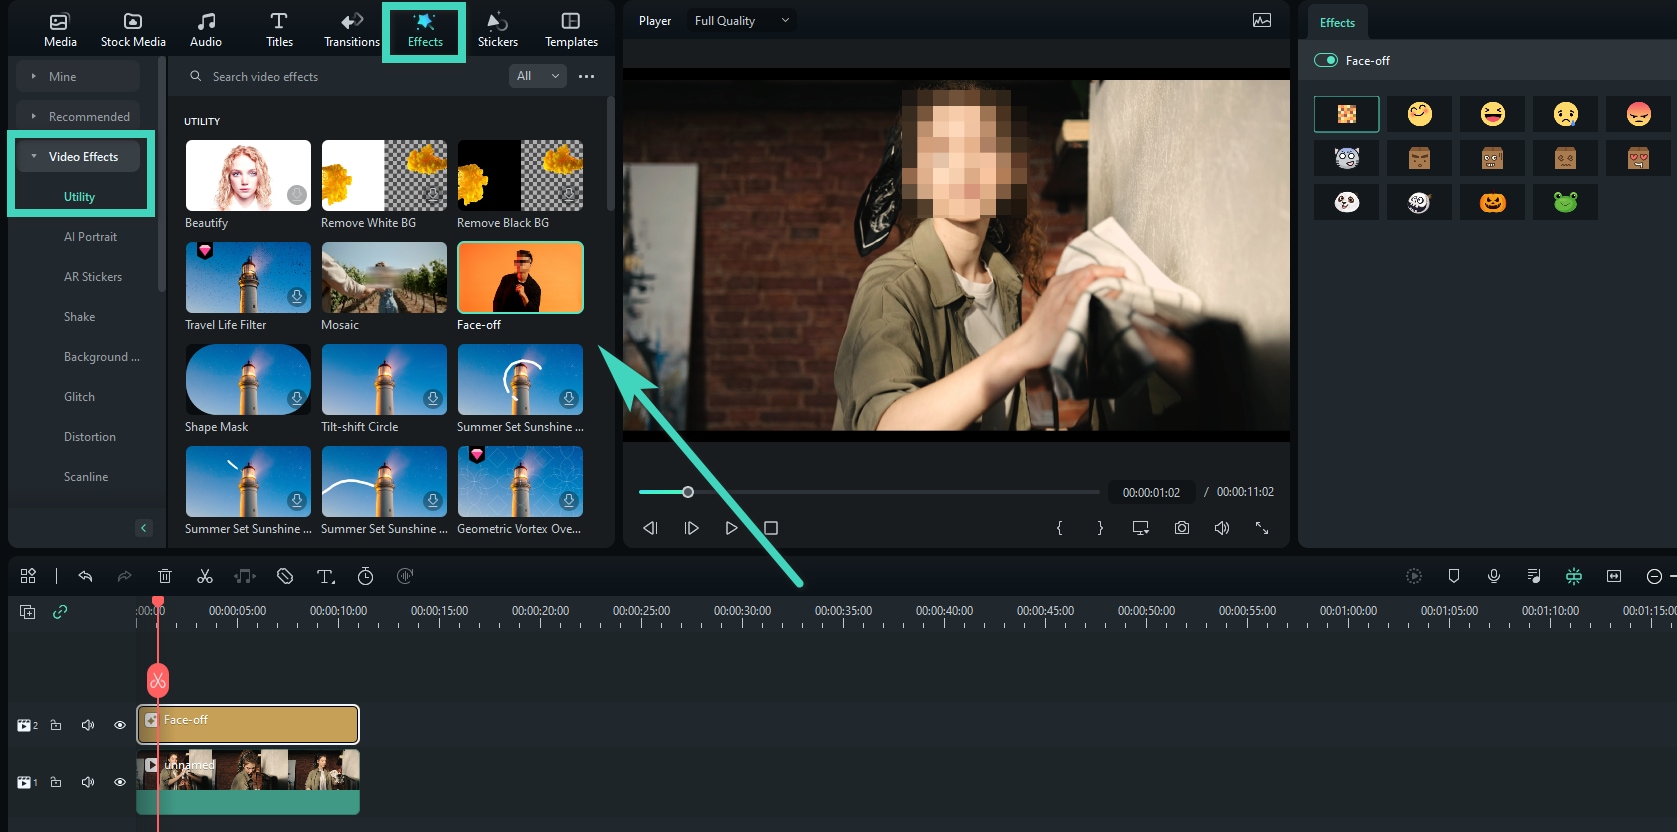The image size is (1677, 832).
Task: Switch to the Transitions tab
Action: [x=352, y=29]
